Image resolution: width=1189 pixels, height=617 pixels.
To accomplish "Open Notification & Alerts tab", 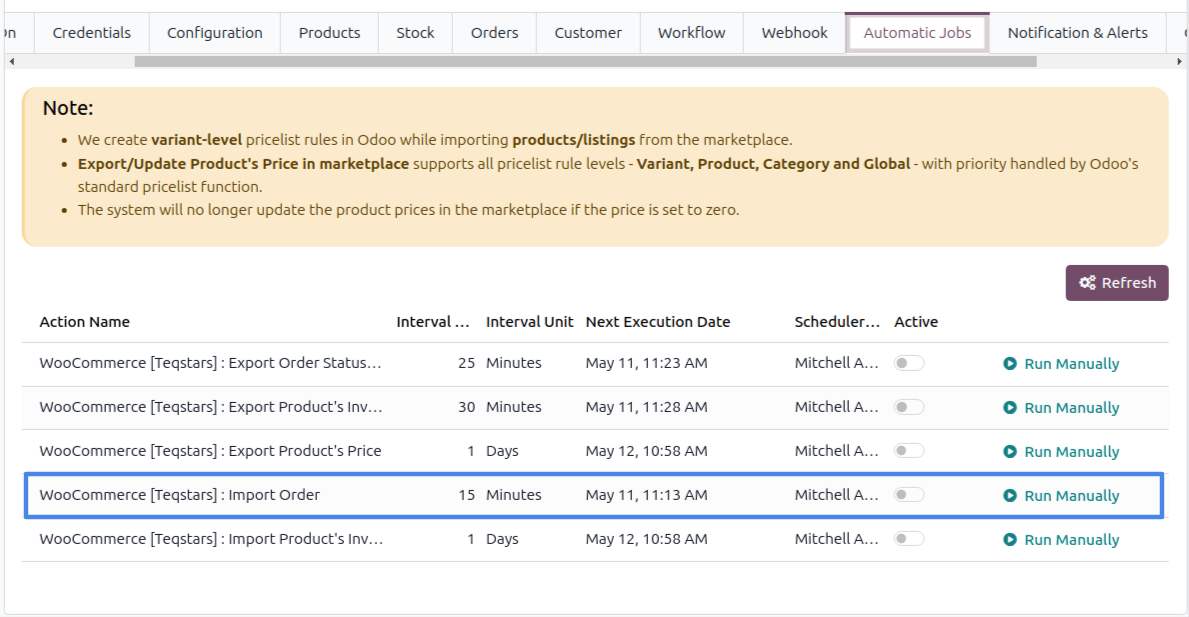I will [x=1078, y=33].
